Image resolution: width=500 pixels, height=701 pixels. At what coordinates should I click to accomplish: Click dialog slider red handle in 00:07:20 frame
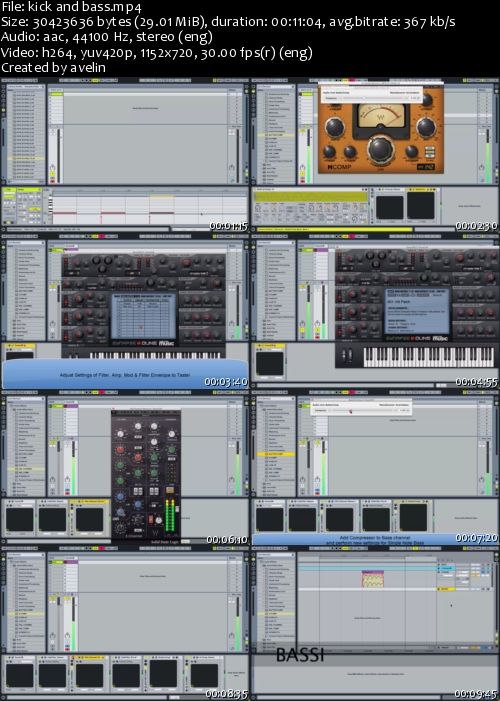coord(351,411)
